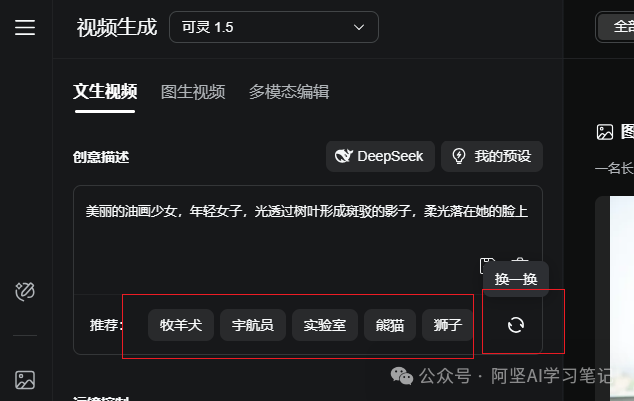The image size is (634, 401).
Task: Click inside the 创意描述 prompt text box
Action: [x=307, y=239]
